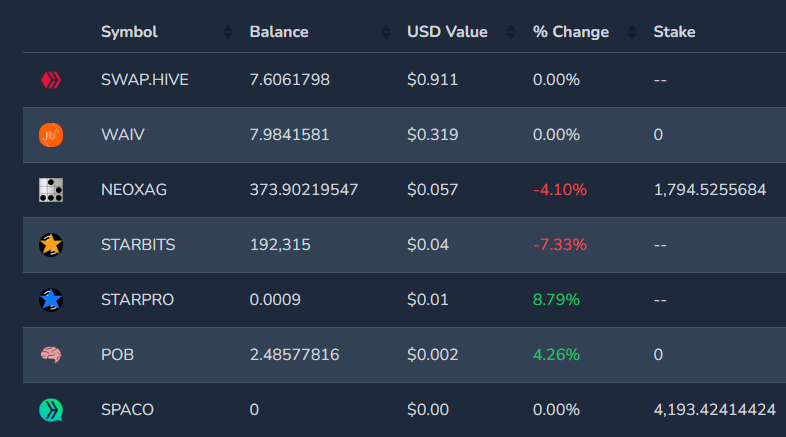Click SWAP.HIVE 0.00% change value
Screen dimensions: 786x437
coord(556,80)
